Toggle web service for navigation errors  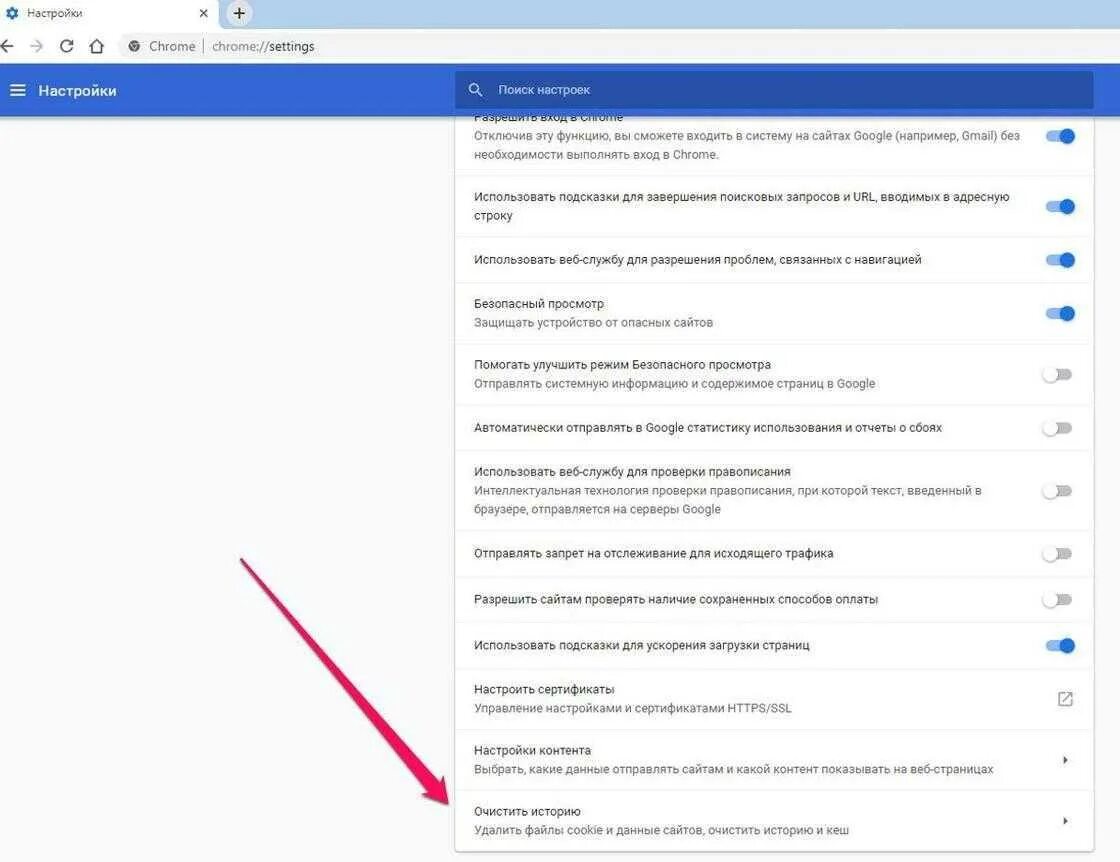(1060, 260)
